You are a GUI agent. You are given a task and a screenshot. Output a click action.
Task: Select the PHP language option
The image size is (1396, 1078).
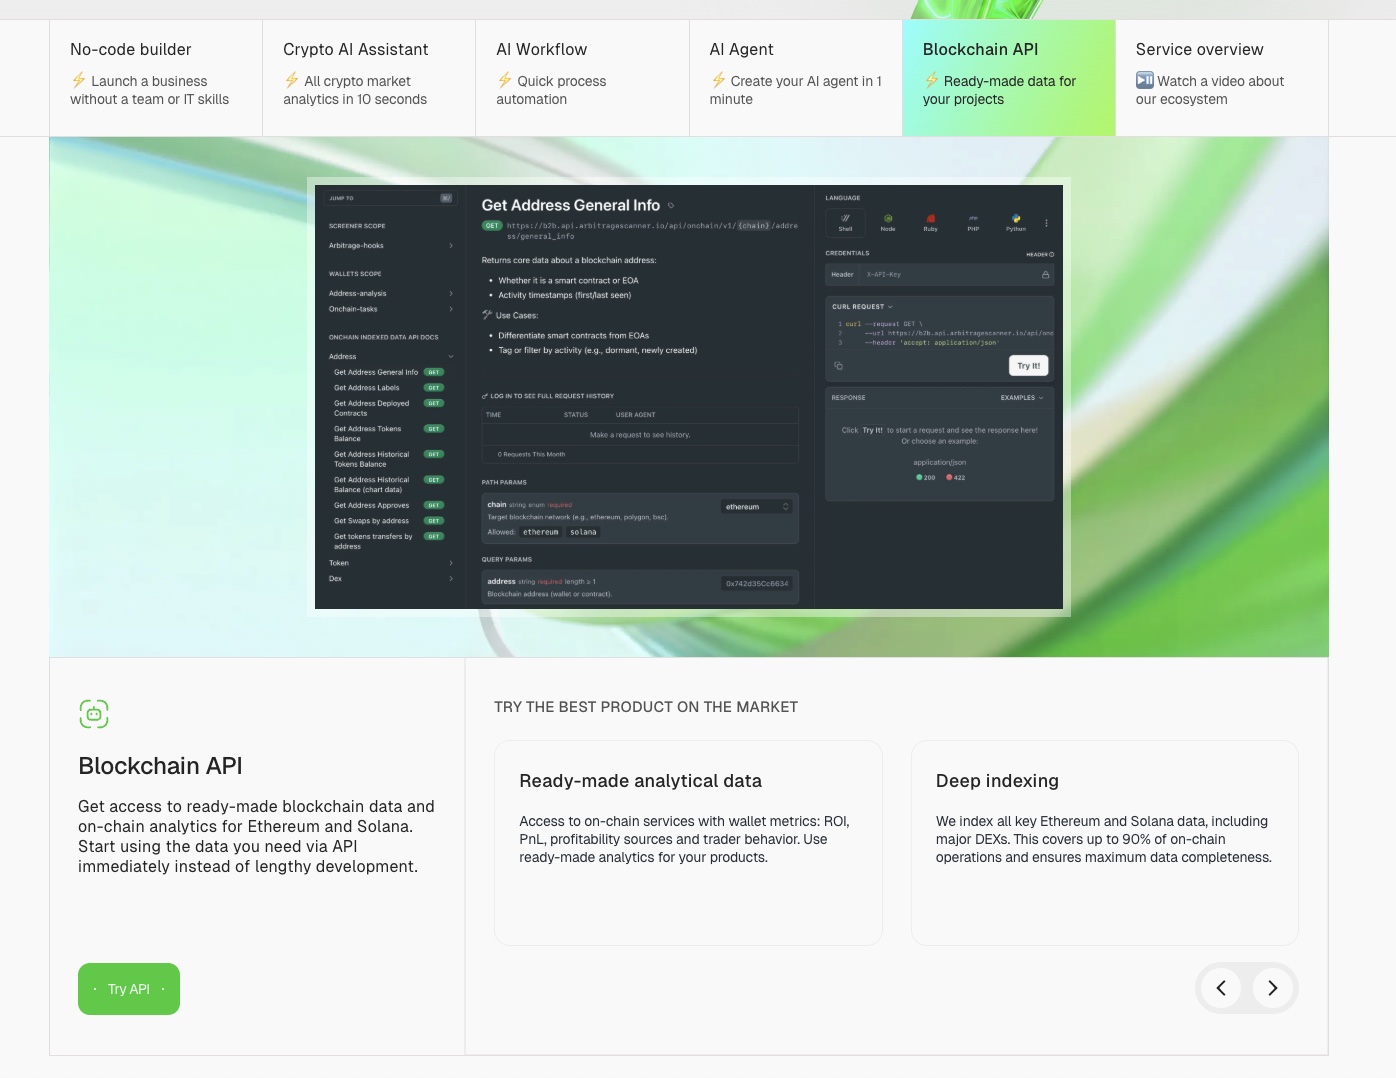[x=973, y=221]
